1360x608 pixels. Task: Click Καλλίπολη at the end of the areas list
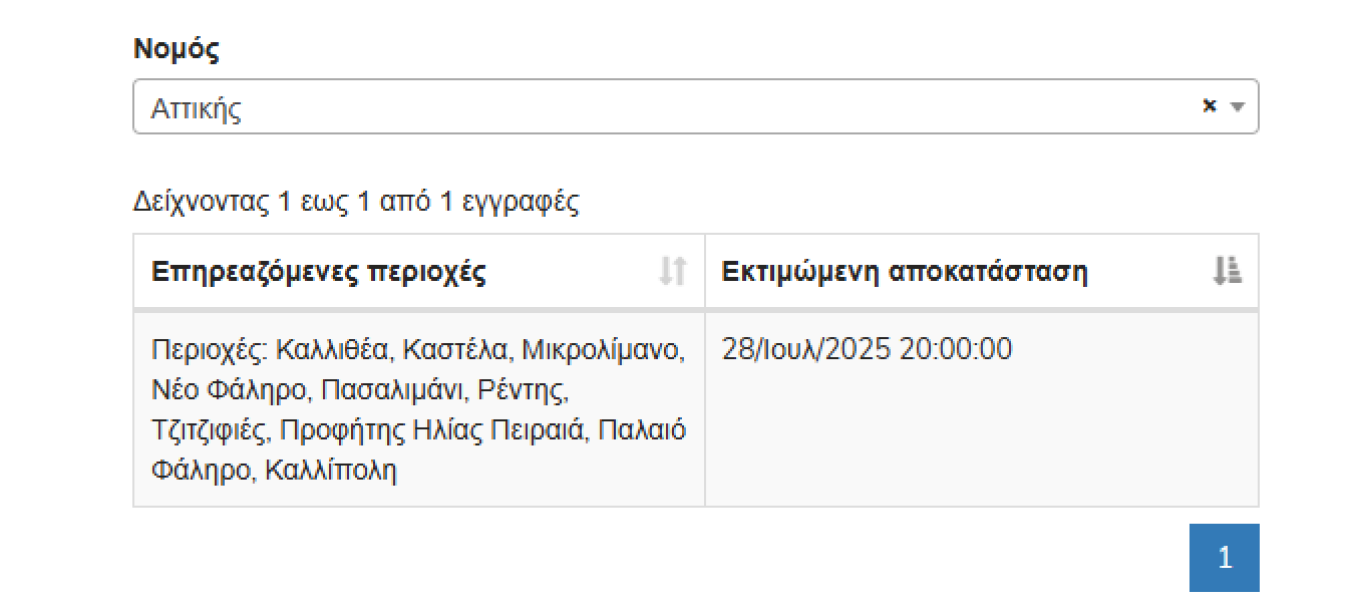[x=330, y=470]
